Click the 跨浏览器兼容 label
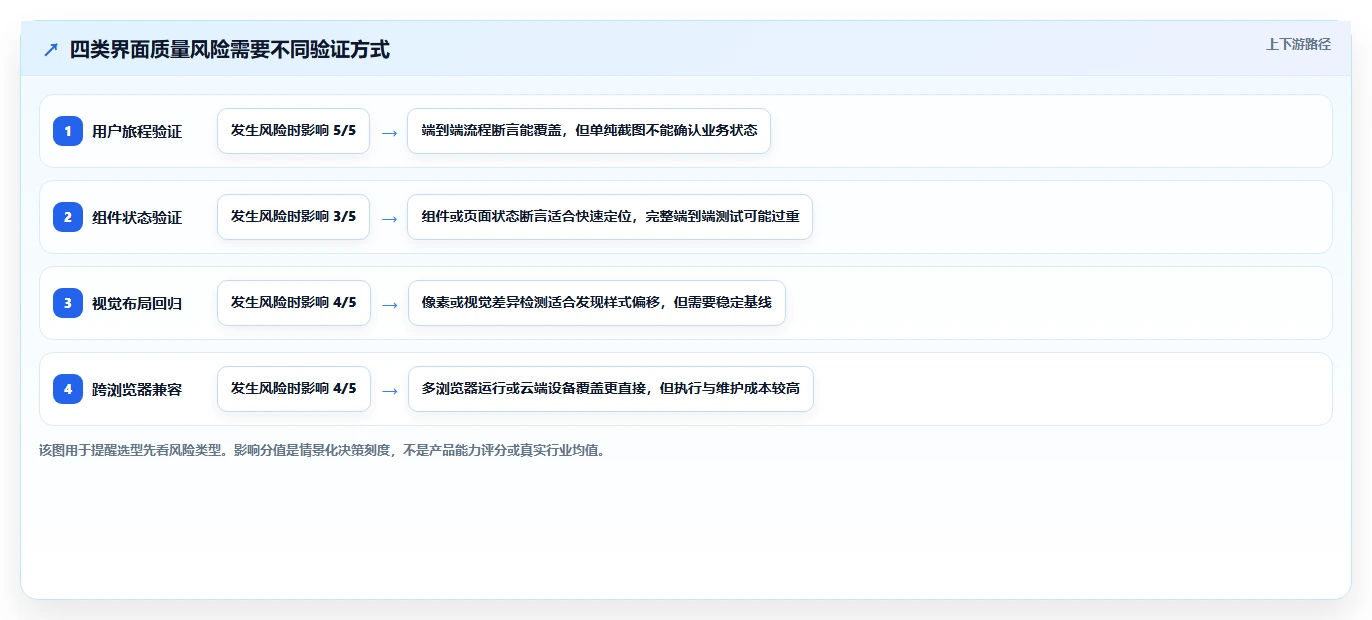Image resolution: width=1372 pixels, height=620 pixels. coord(137,389)
